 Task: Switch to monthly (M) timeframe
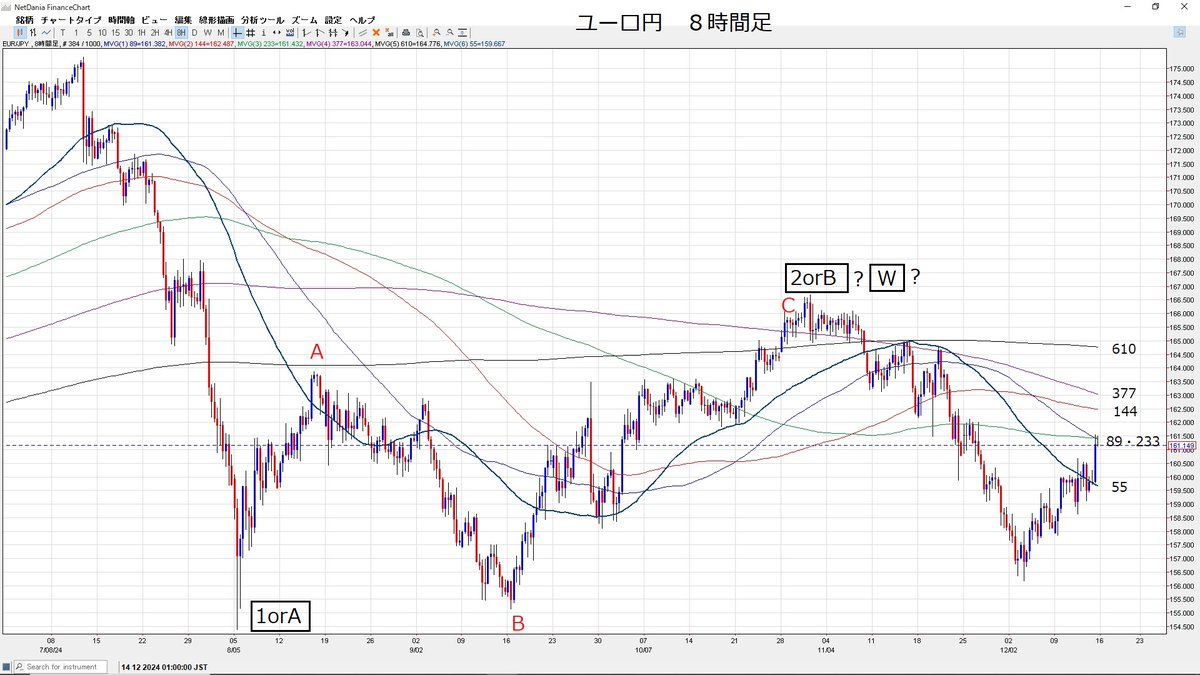coord(220,33)
